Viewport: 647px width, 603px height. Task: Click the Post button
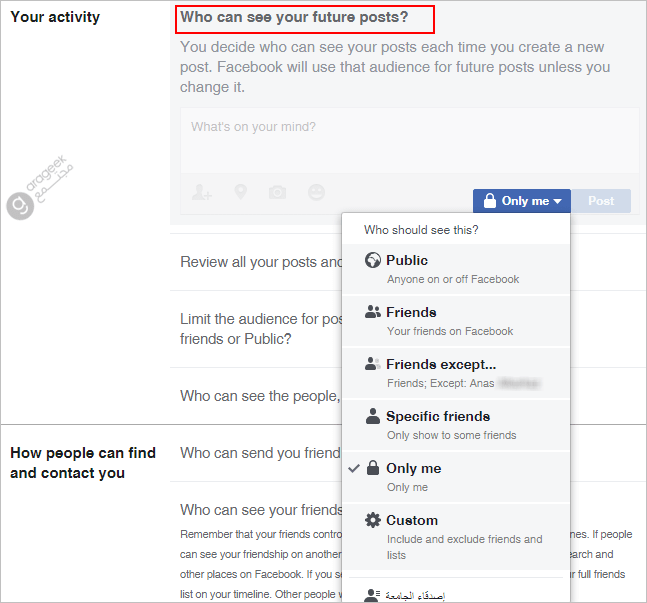coord(601,201)
